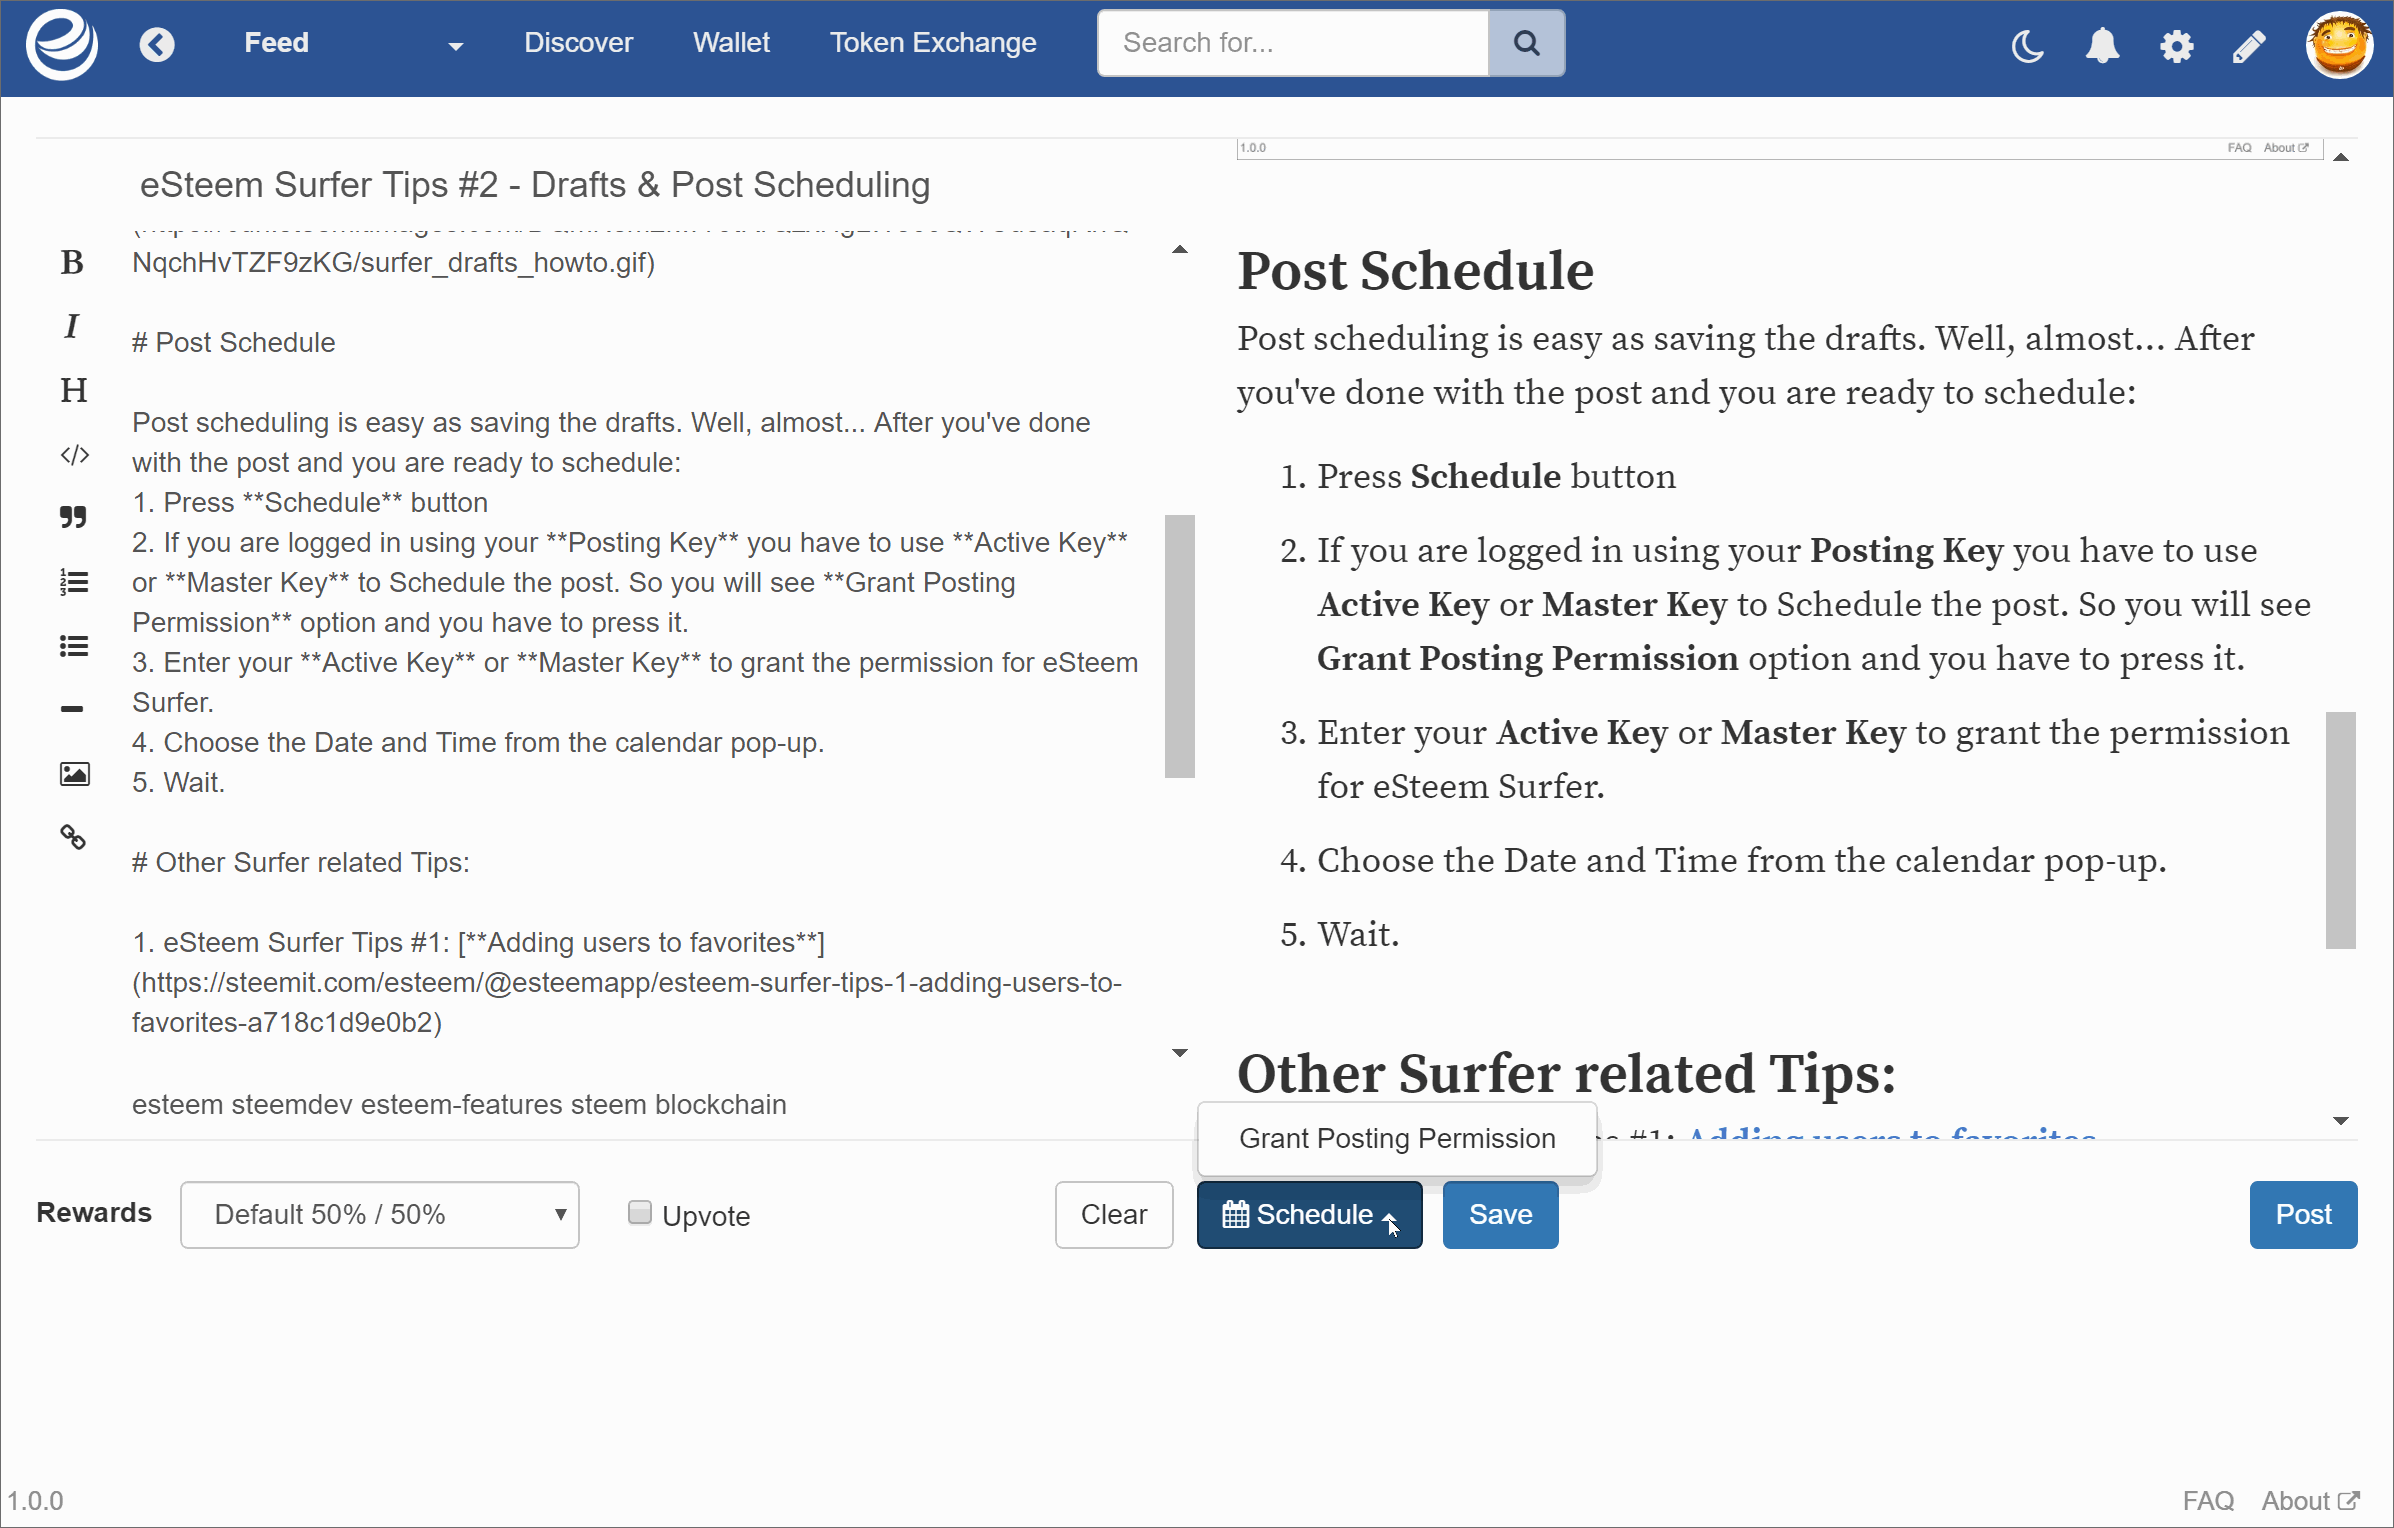Insert link icon
The height and width of the screenshot is (1528, 2394).
click(x=73, y=837)
